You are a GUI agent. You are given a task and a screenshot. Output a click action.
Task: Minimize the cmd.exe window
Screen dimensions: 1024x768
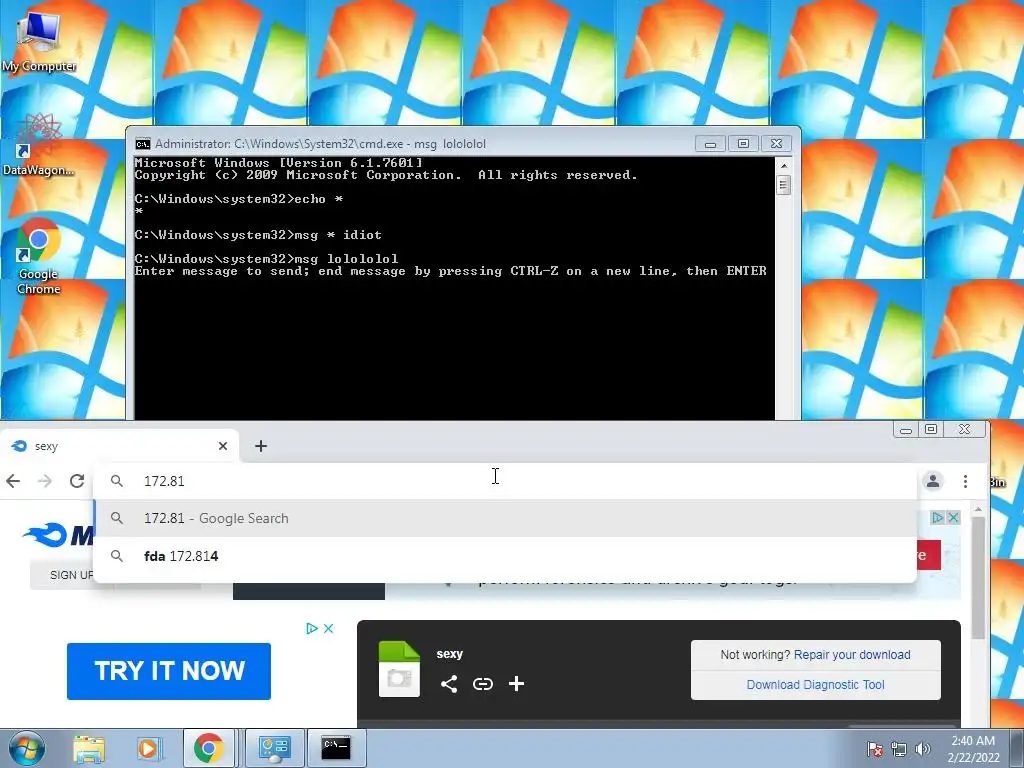click(711, 144)
